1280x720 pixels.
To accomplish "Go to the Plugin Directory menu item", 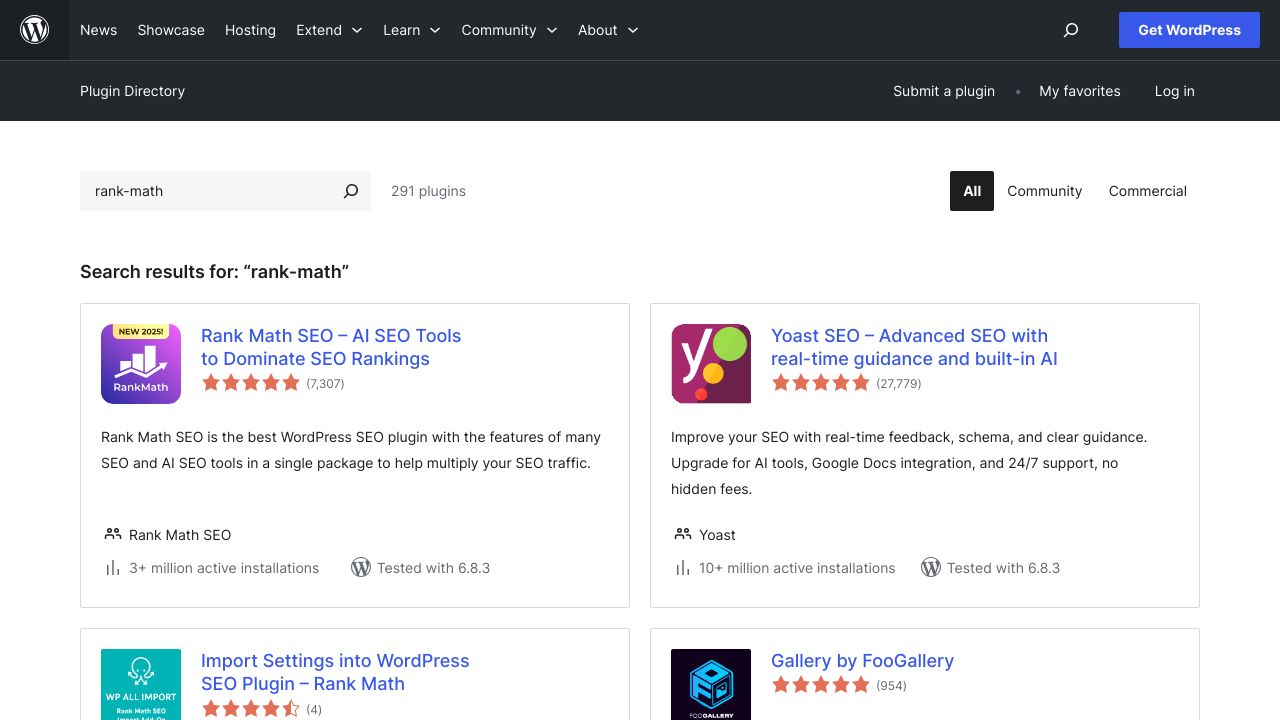I will (132, 91).
